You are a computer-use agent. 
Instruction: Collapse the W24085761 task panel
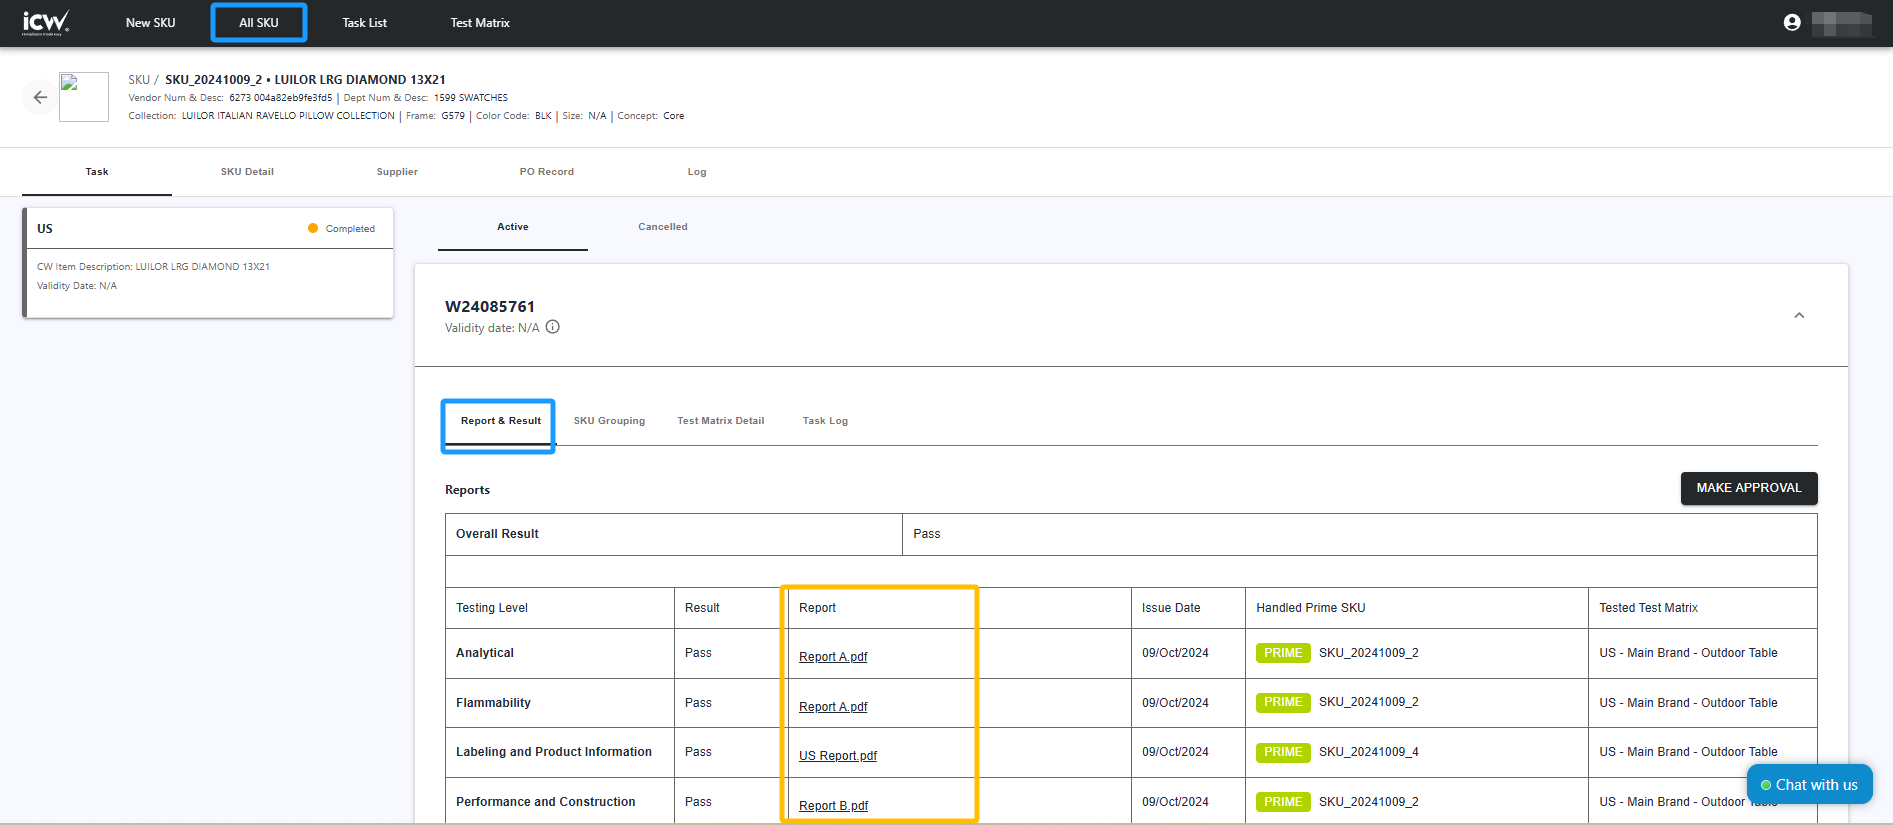[1798, 315]
